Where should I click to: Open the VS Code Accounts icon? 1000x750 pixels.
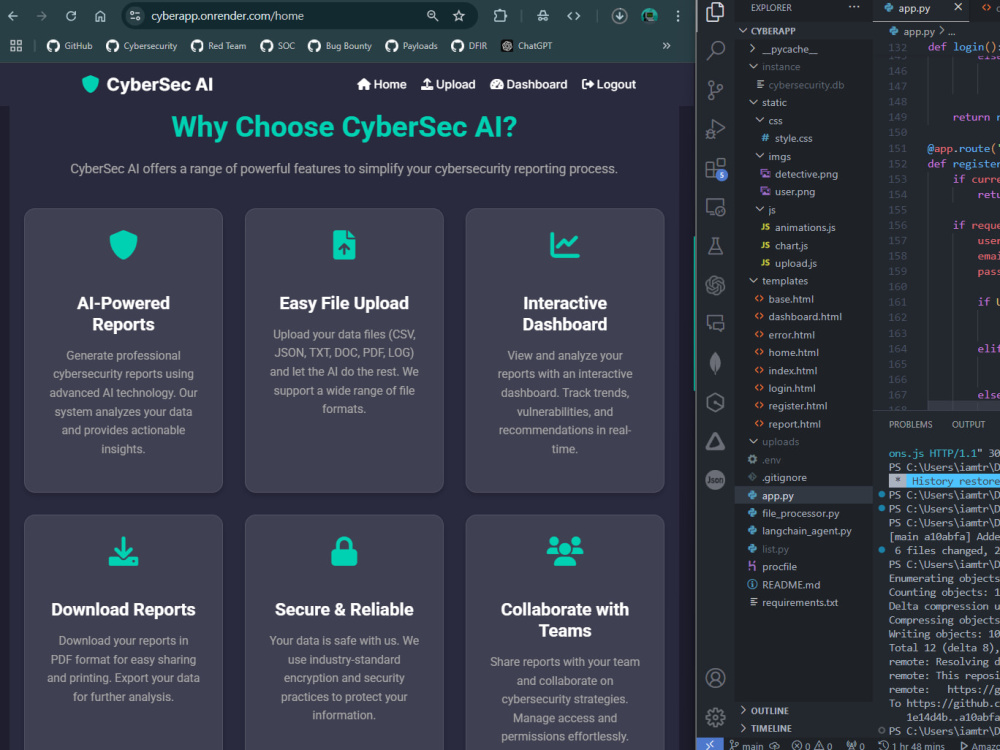click(716, 678)
